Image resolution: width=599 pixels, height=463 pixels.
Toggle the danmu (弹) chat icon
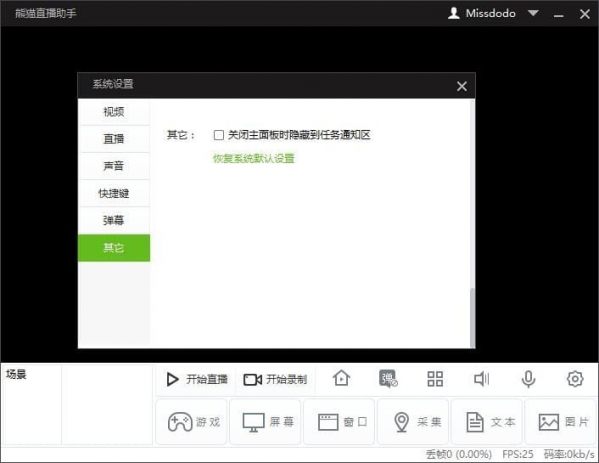(388, 379)
